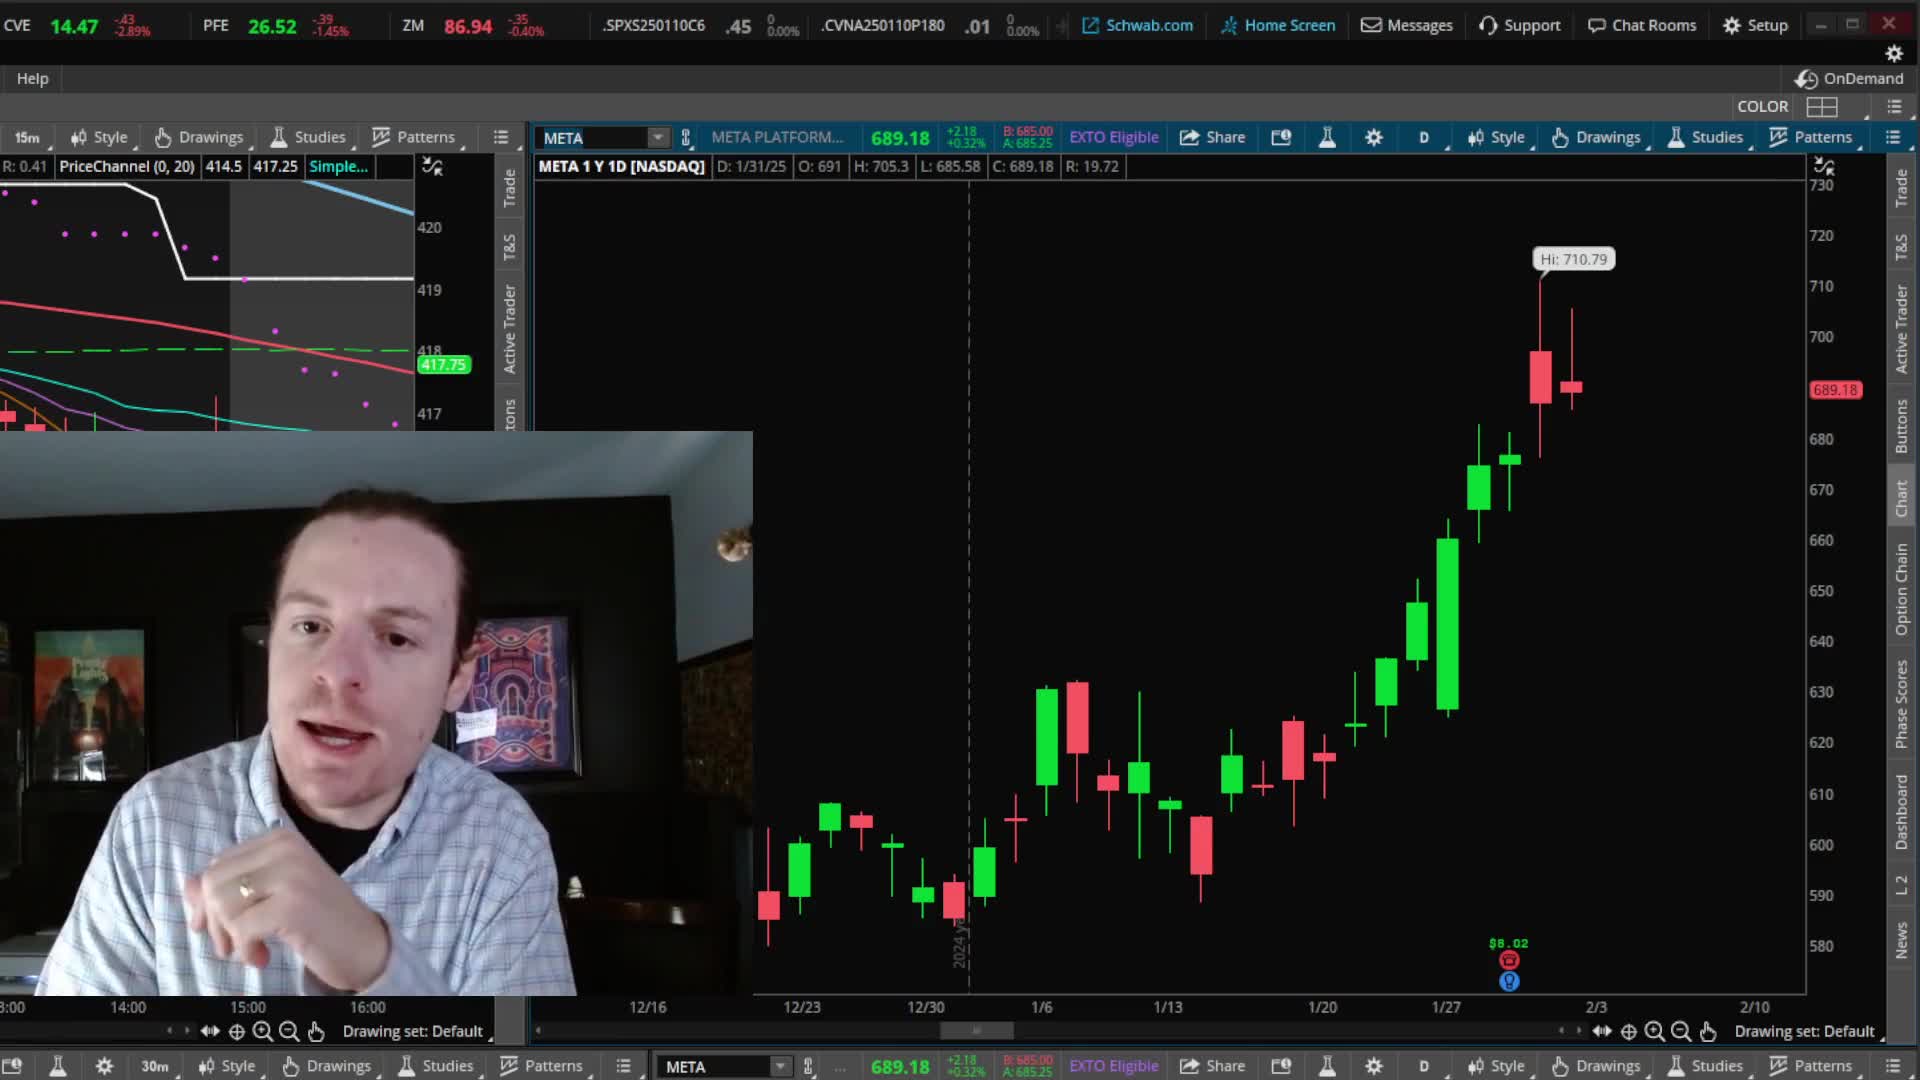
Task: Open Studies in the META chart toolbar
Action: click(x=1705, y=137)
